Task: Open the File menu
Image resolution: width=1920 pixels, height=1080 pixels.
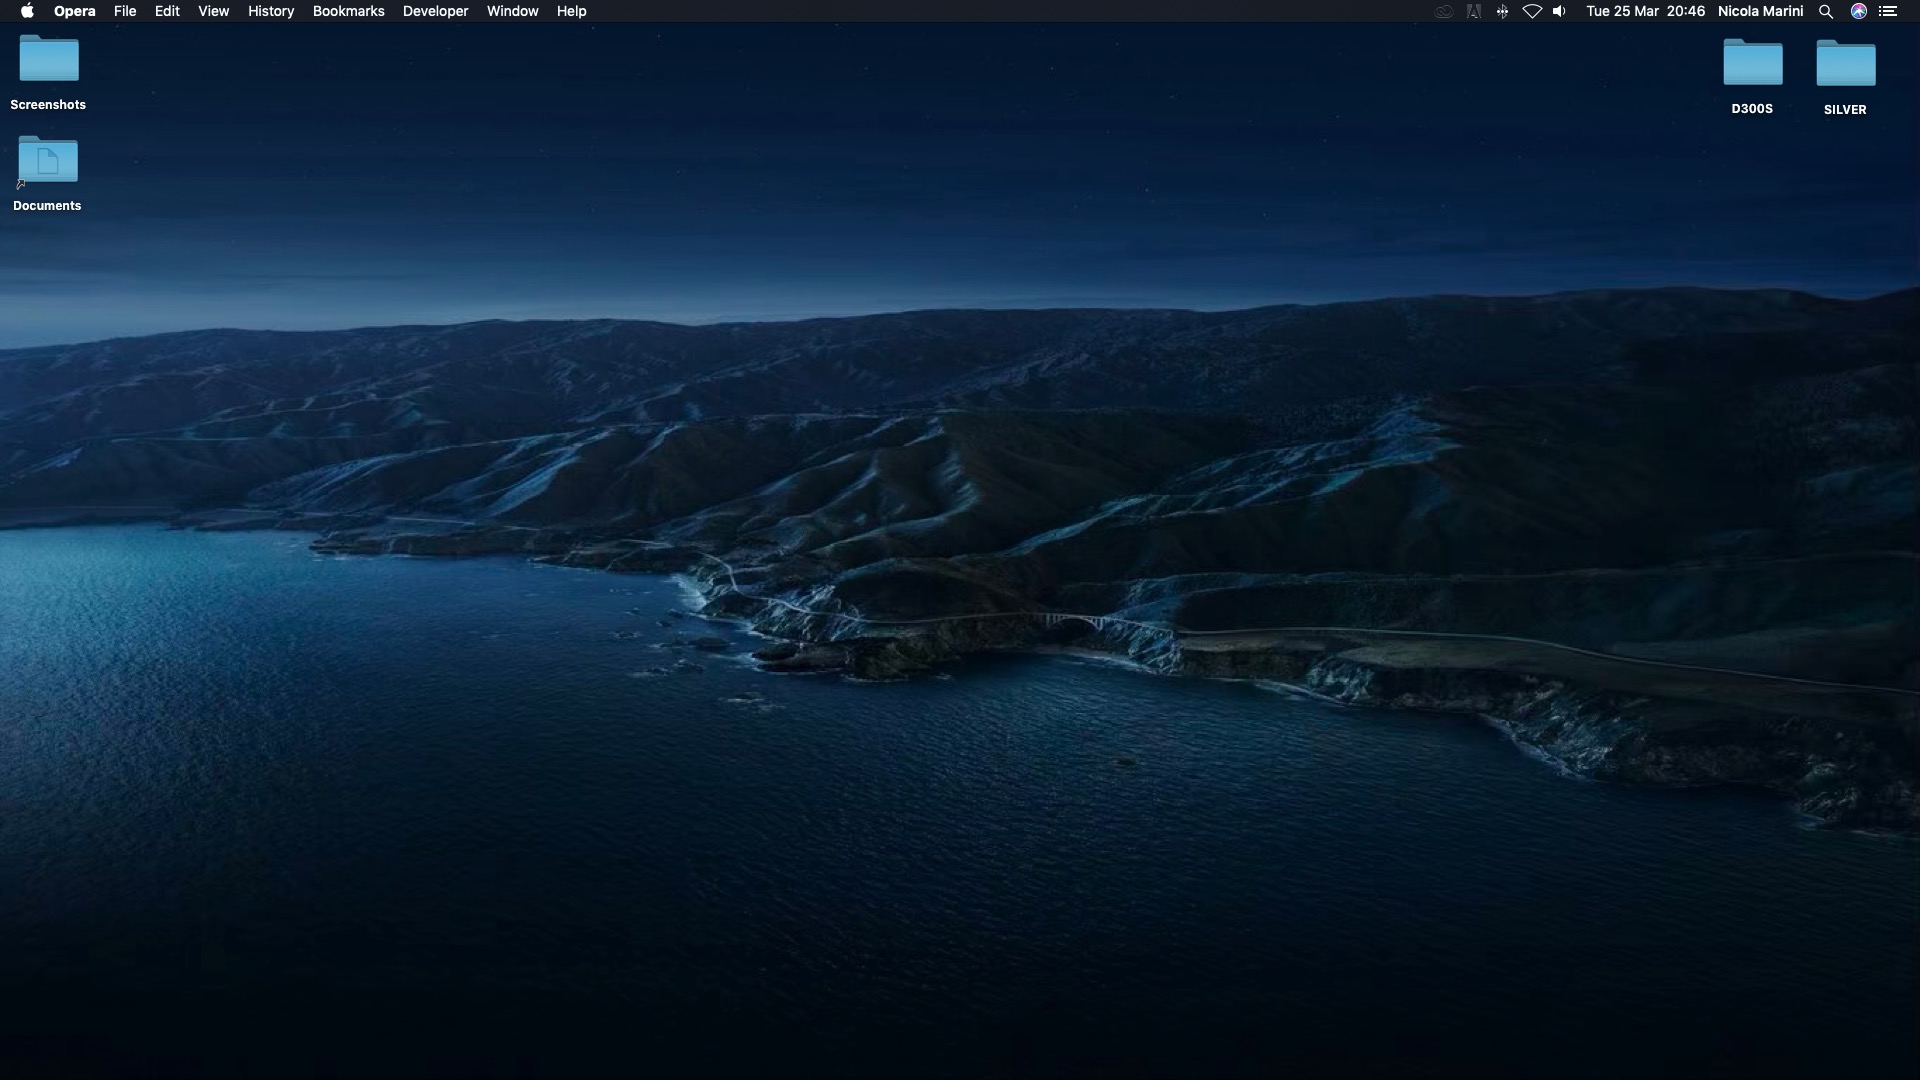Action: 125,11
